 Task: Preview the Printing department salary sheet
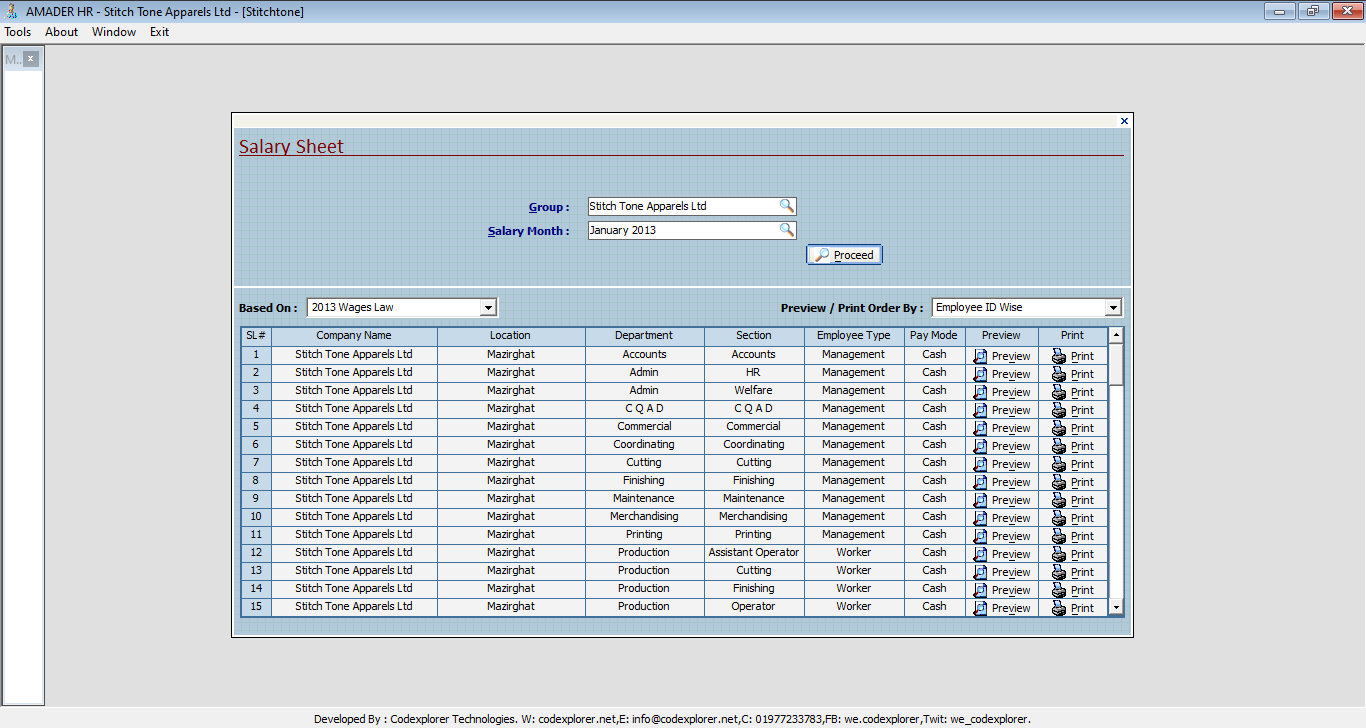(1002, 536)
